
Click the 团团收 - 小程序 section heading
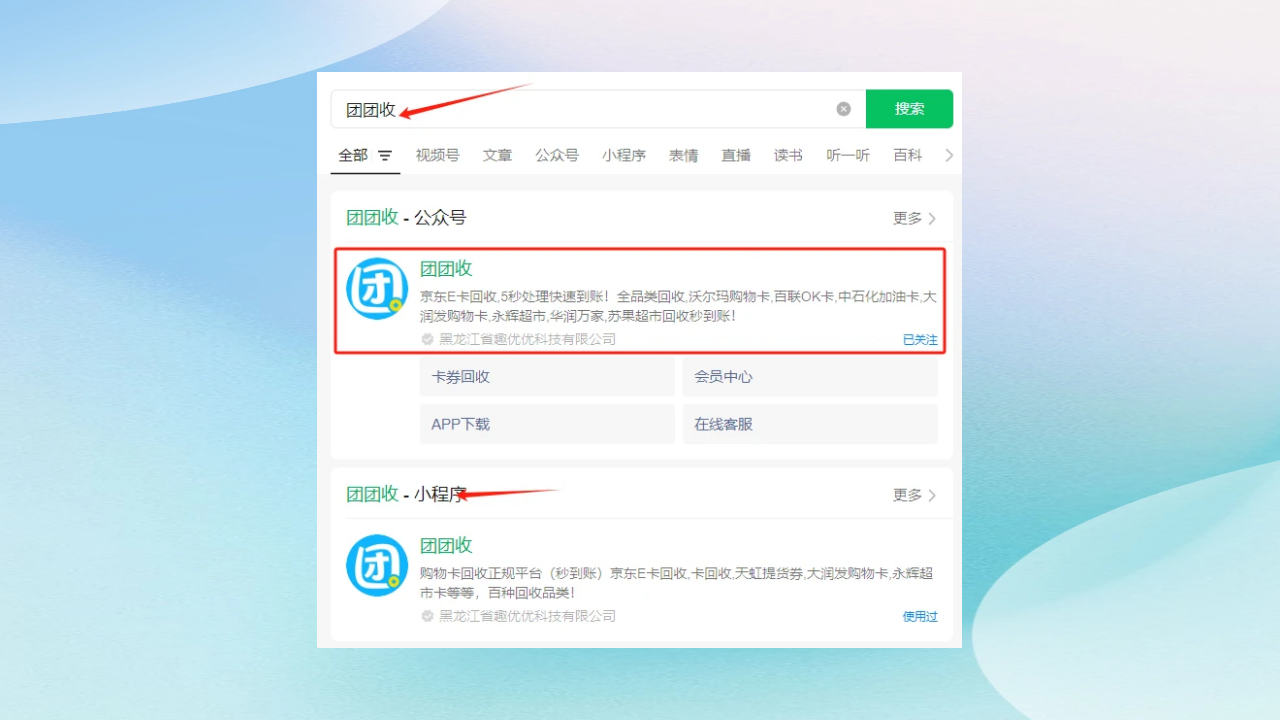pos(406,494)
